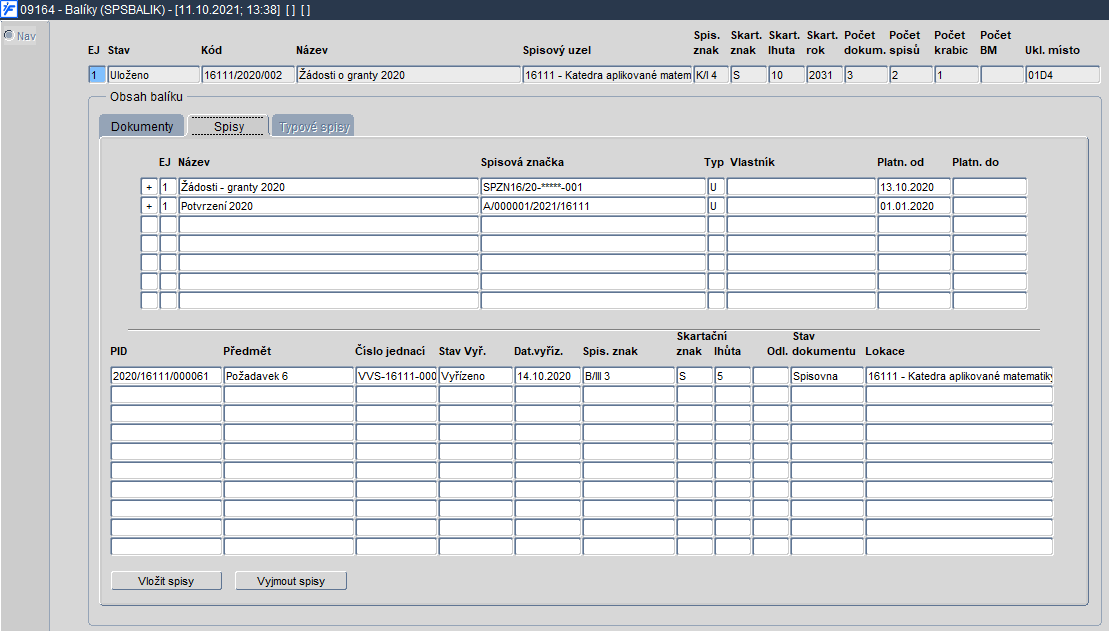This screenshot has height=631, width=1109.
Task: Click the Vlastník cell of Žádosti - granty row
Action: coord(801,187)
